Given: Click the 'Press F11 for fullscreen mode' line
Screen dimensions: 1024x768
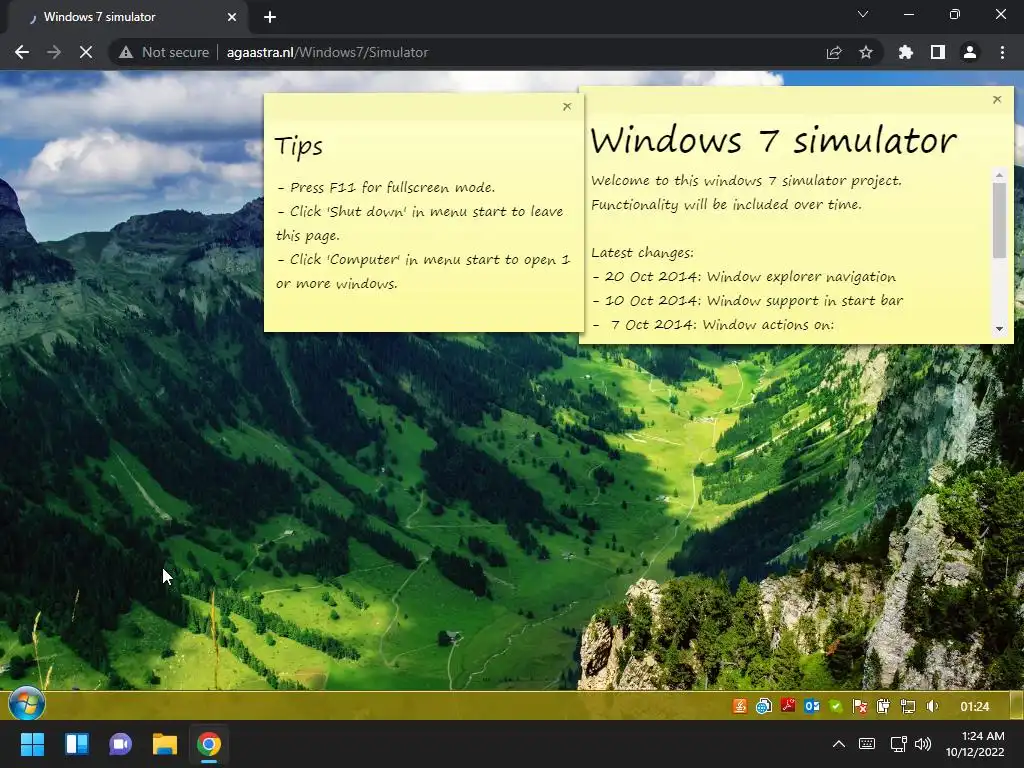Looking at the screenshot, I should [x=386, y=187].
